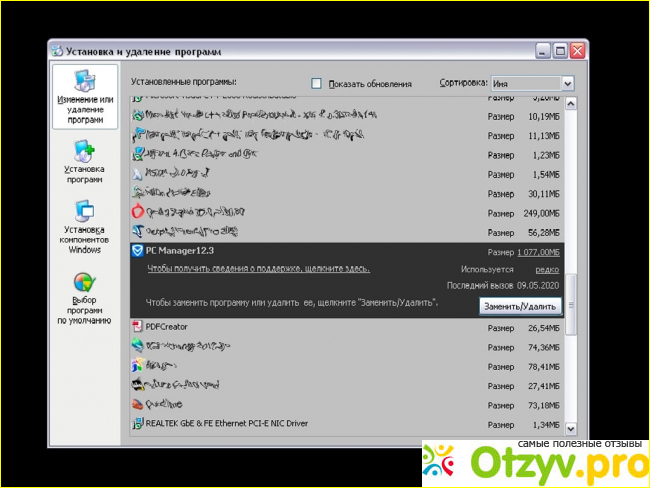This screenshot has height=488, width=650.
Task: Expand the "Сортировка" dropdown showing "Имя"
Action: pyautogui.click(x=568, y=83)
